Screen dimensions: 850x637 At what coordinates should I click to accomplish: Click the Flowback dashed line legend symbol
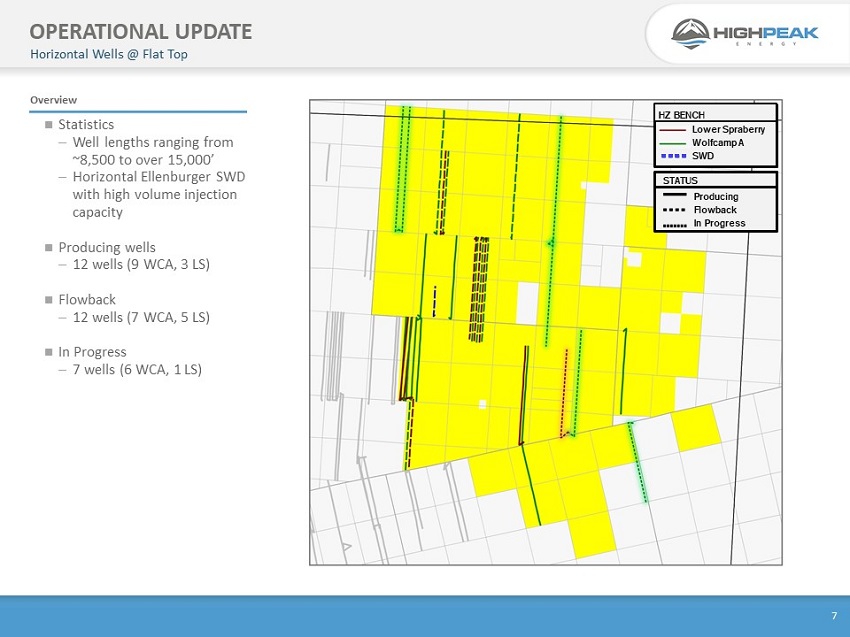pyautogui.click(x=674, y=210)
